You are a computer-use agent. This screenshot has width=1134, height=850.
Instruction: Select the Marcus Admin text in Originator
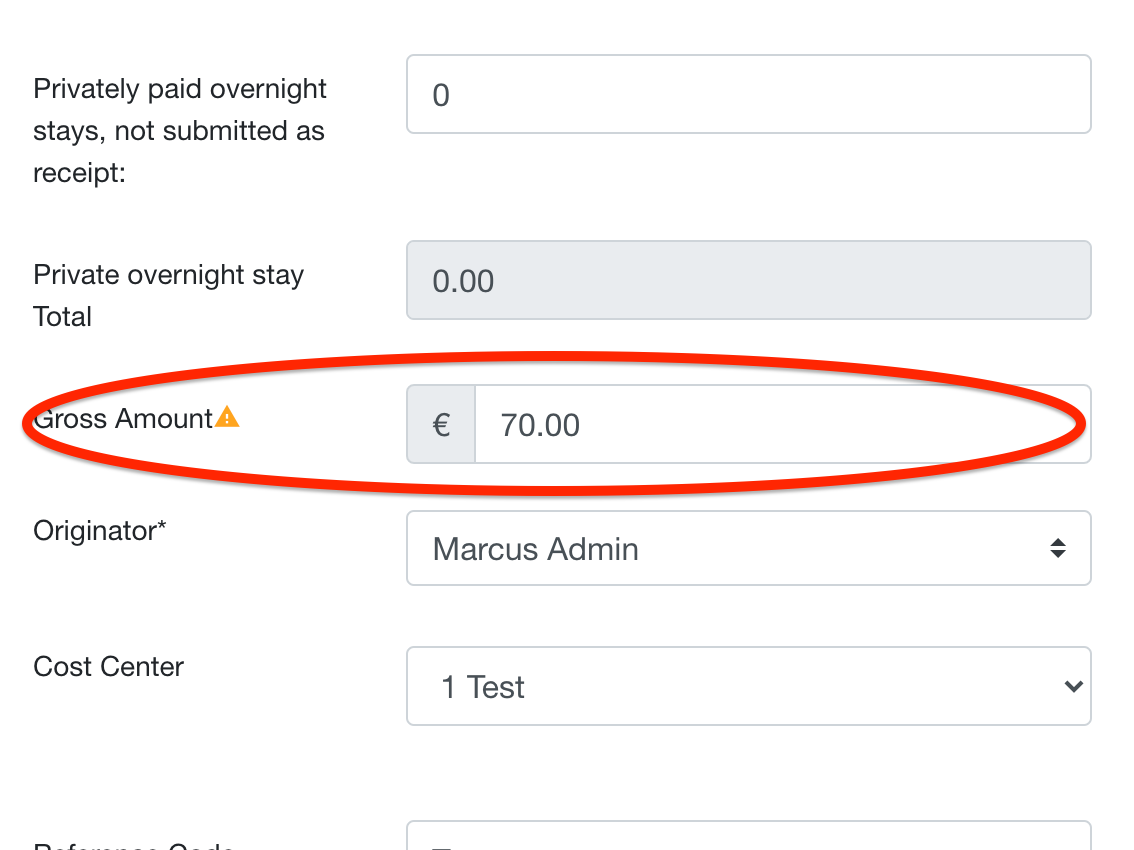tap(535, 549)
